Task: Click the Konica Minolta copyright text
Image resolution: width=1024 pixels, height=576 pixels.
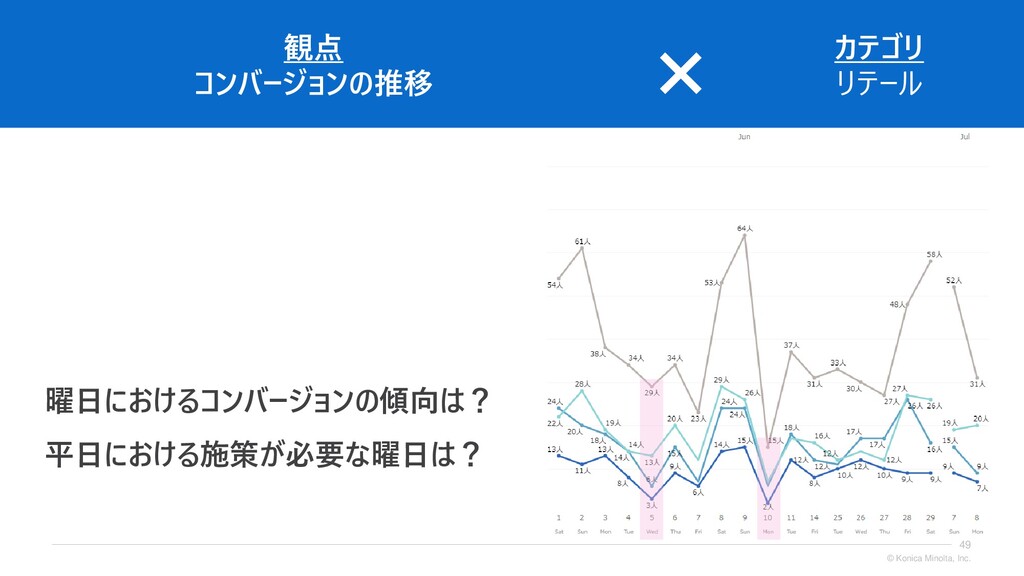Action: tap(929, 558)
